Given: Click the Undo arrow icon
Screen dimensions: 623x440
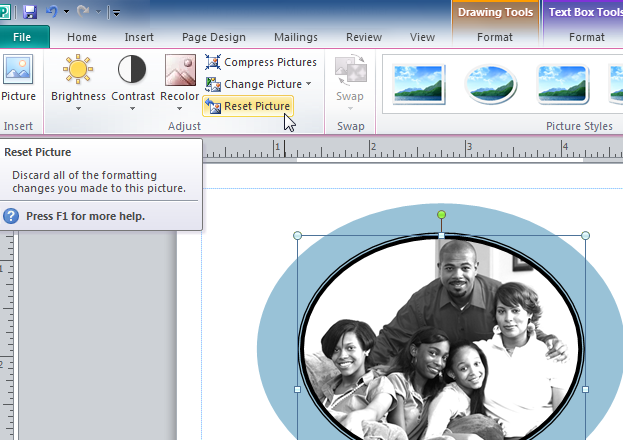Looking at the screenshot, I should click(50, 12).
